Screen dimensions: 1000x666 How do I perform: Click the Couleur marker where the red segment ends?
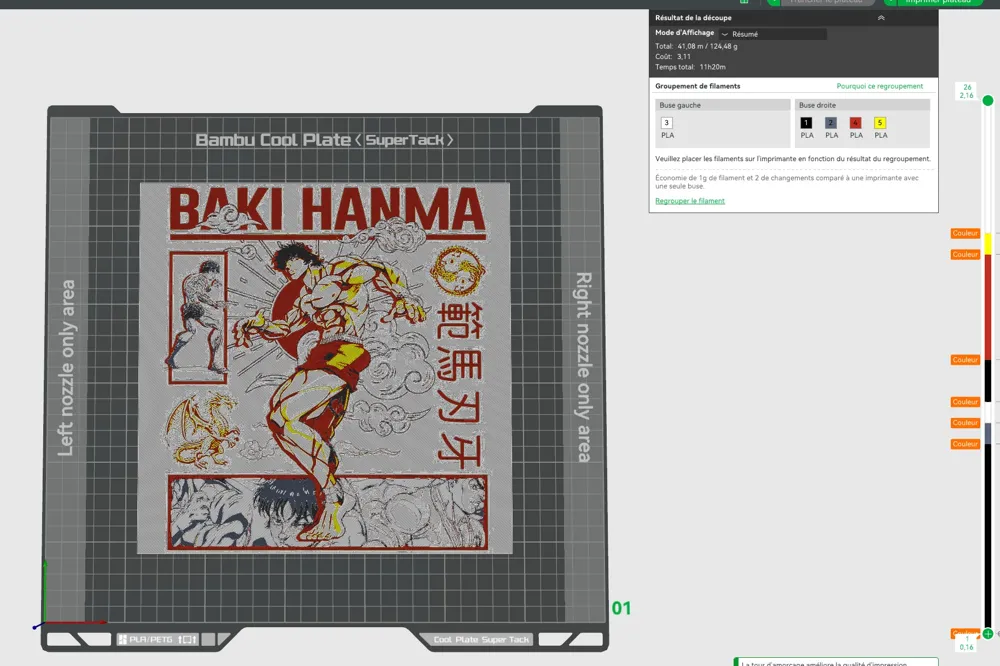click(x=965, y=360)
